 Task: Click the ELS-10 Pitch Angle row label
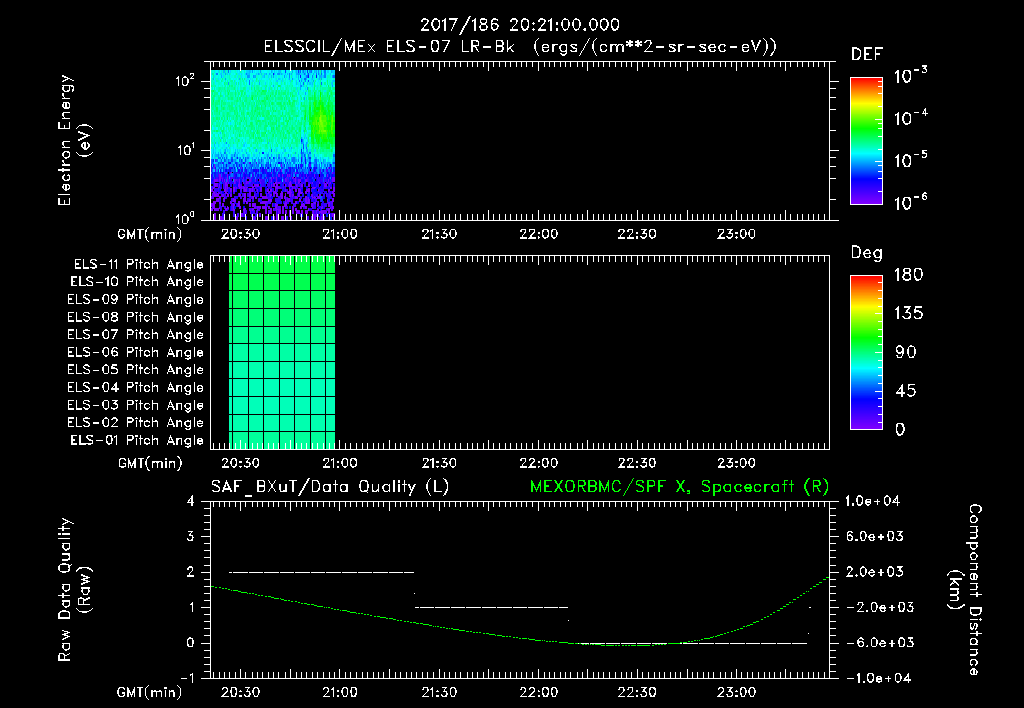coord(137,282)
